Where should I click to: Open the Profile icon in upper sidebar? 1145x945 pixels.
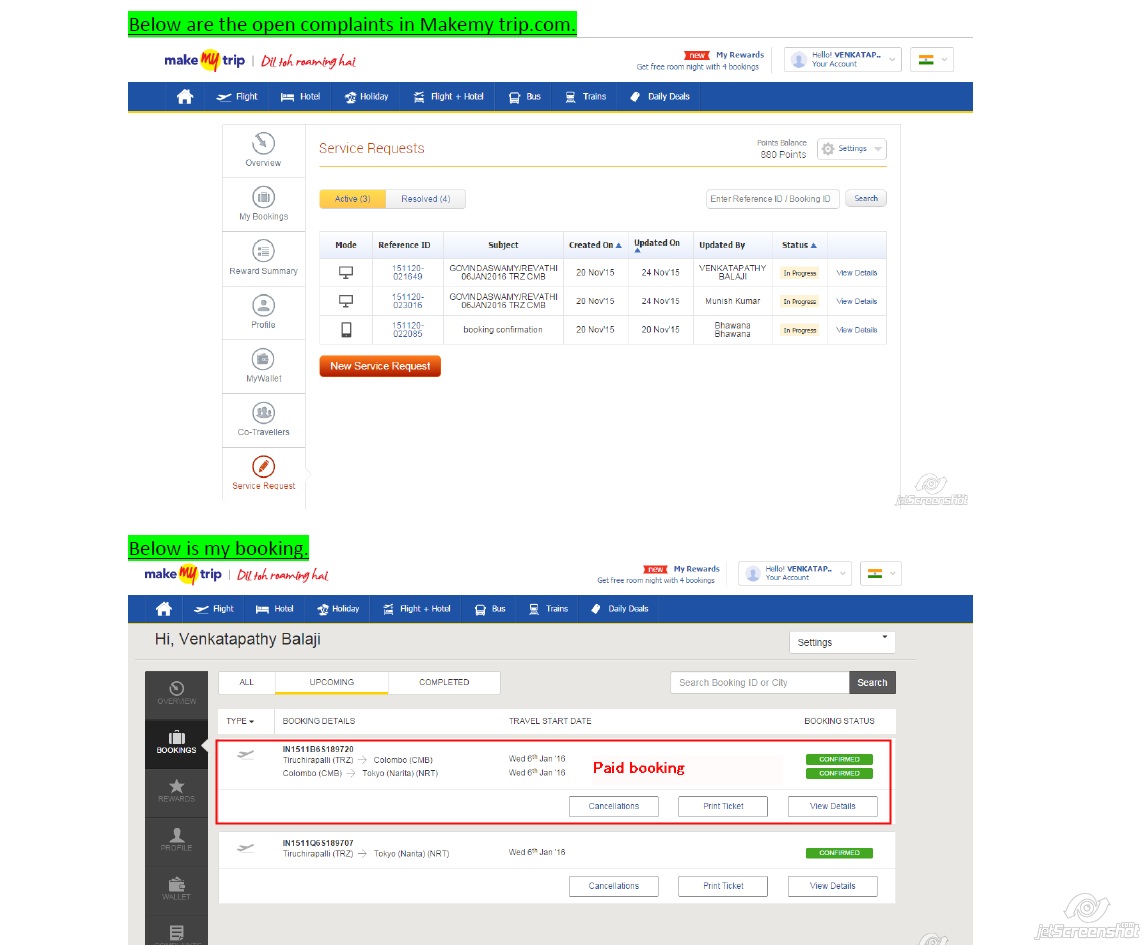(x=263, y=305)
